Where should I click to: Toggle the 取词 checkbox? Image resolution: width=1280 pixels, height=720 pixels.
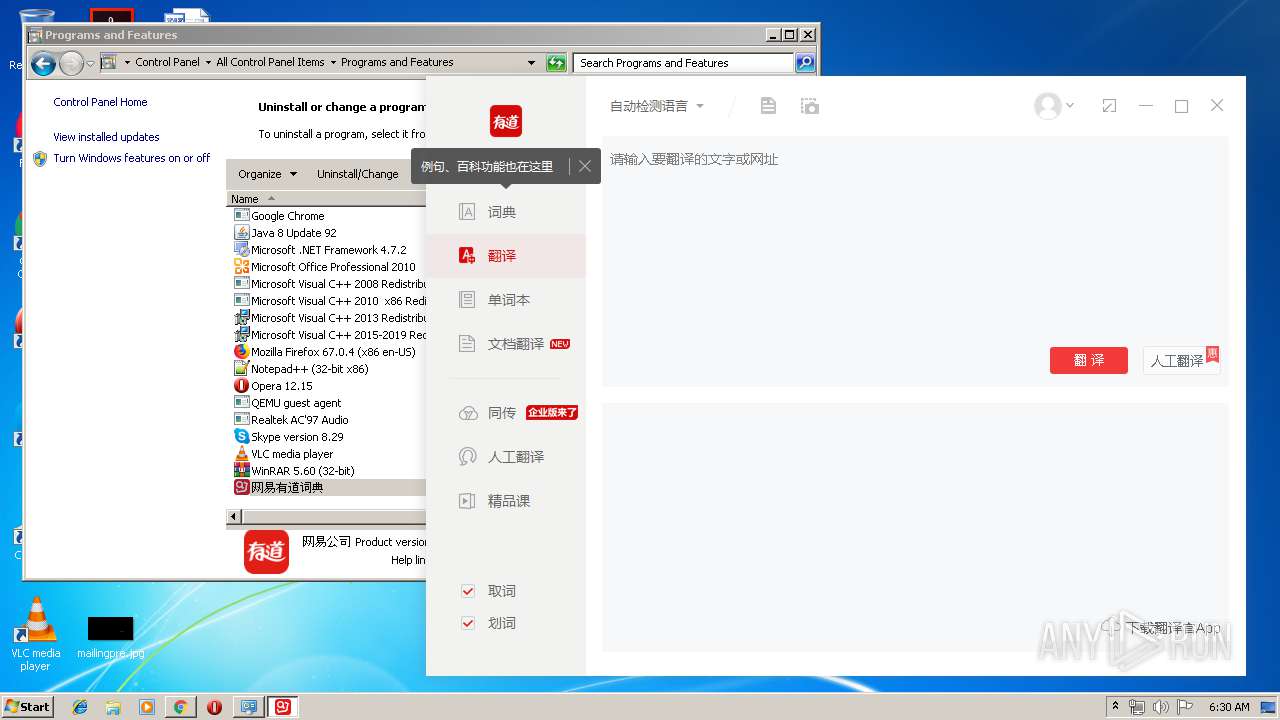click(x=467, y=591)
